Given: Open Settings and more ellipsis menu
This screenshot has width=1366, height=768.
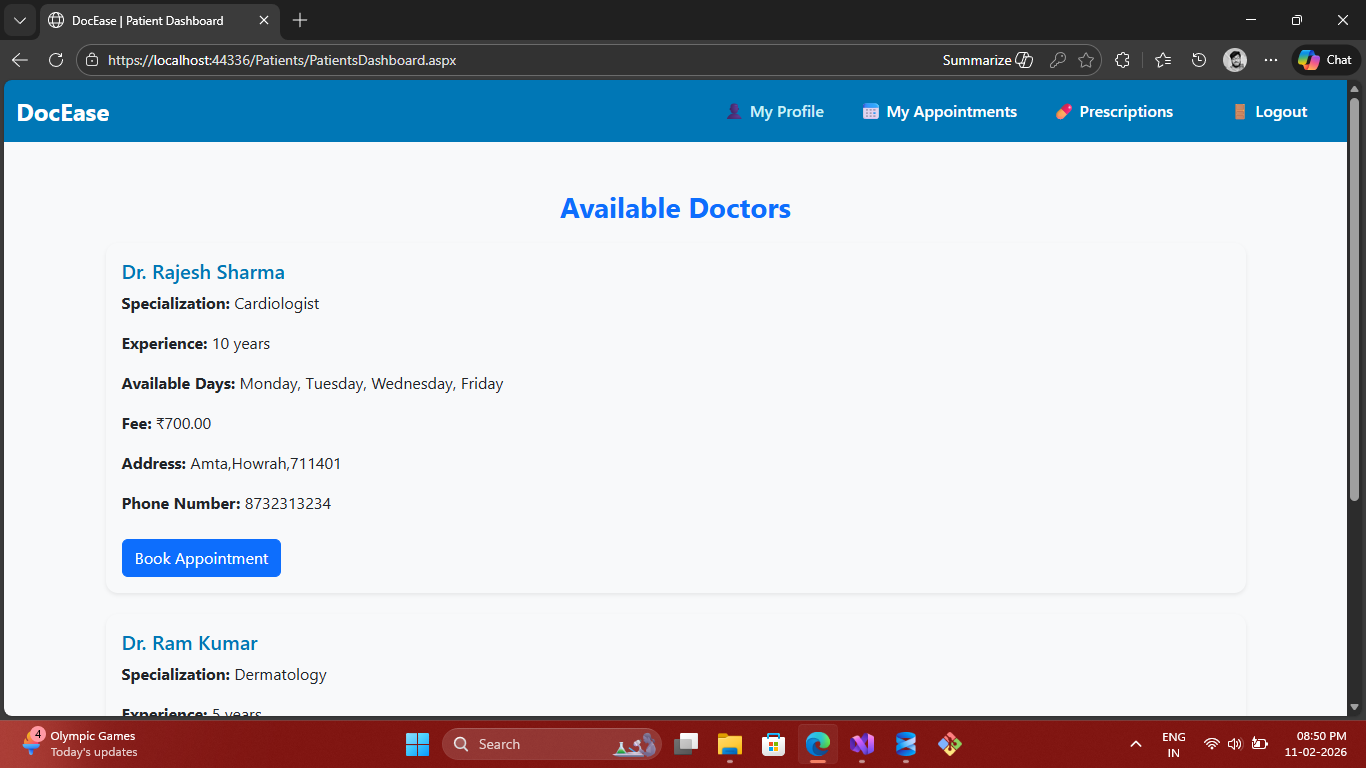Looking at the screenshot, I should pyautogui.click(x=1271, y=60).
